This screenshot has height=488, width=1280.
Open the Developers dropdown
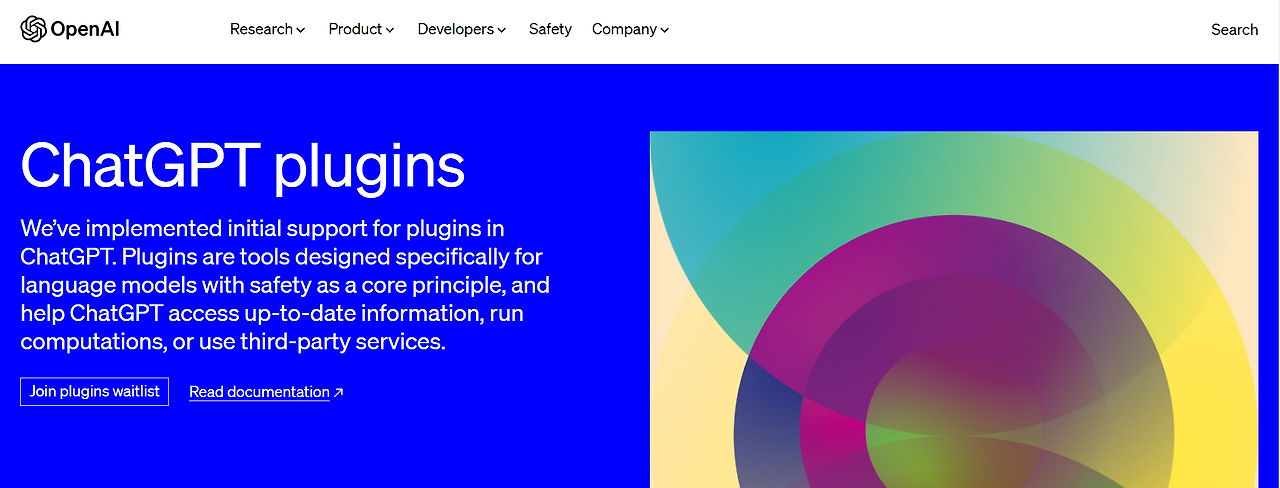(462, 29)
